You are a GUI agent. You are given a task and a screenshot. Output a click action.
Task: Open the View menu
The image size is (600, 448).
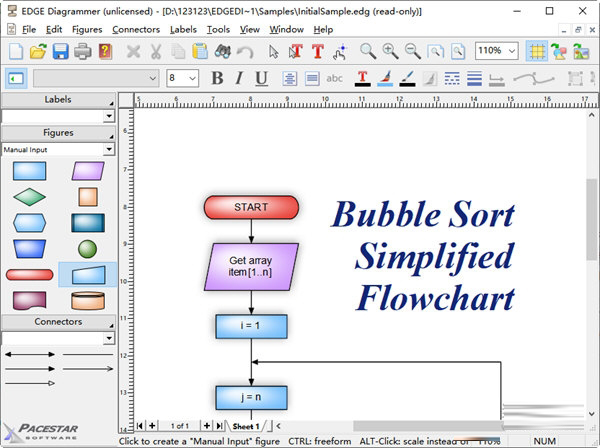249,29
